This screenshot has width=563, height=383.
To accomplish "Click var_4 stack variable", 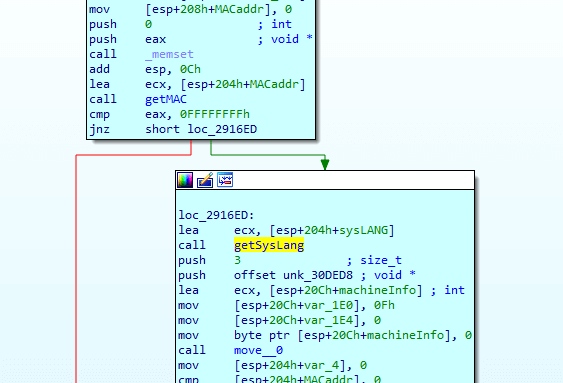I will click(321, 365).
